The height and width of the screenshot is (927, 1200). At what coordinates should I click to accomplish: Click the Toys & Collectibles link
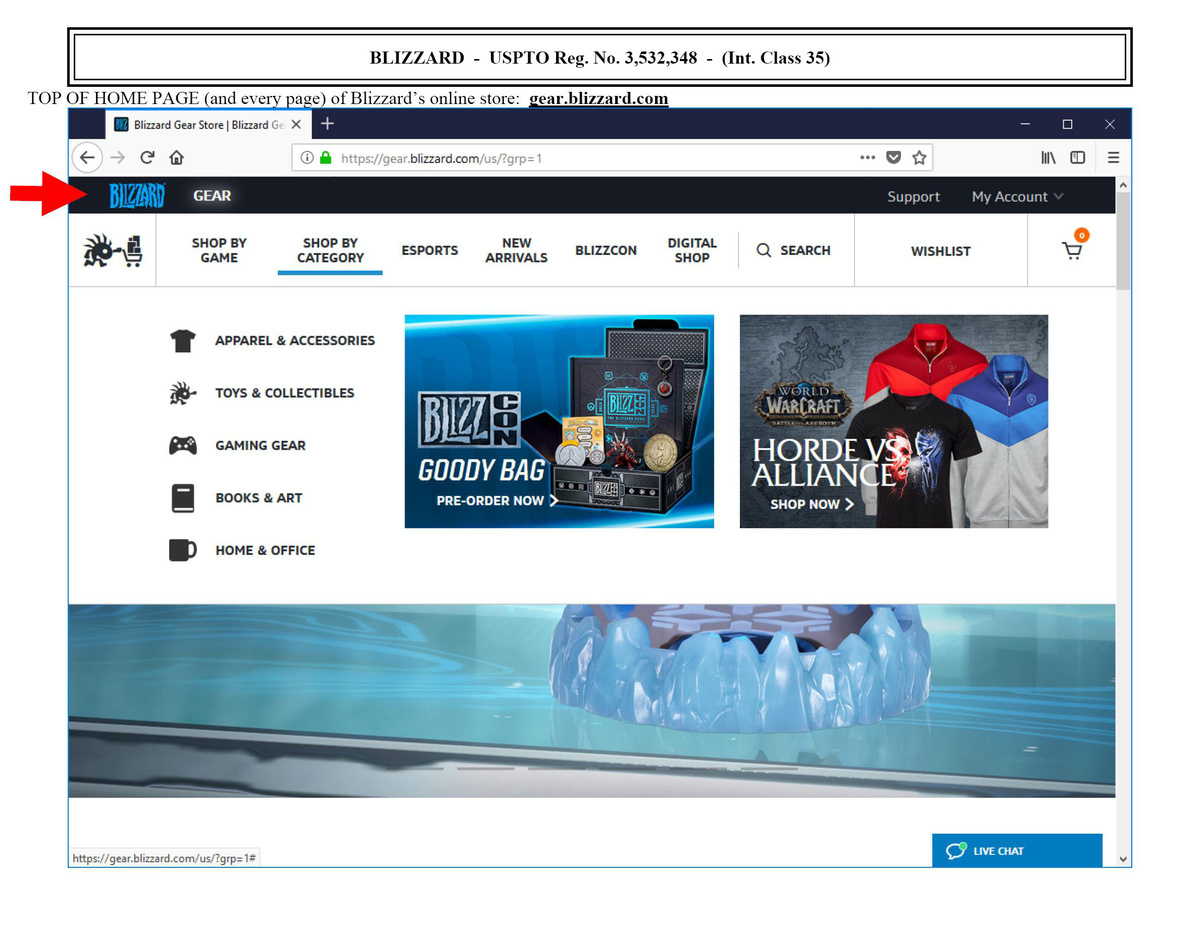pos(284,393)
